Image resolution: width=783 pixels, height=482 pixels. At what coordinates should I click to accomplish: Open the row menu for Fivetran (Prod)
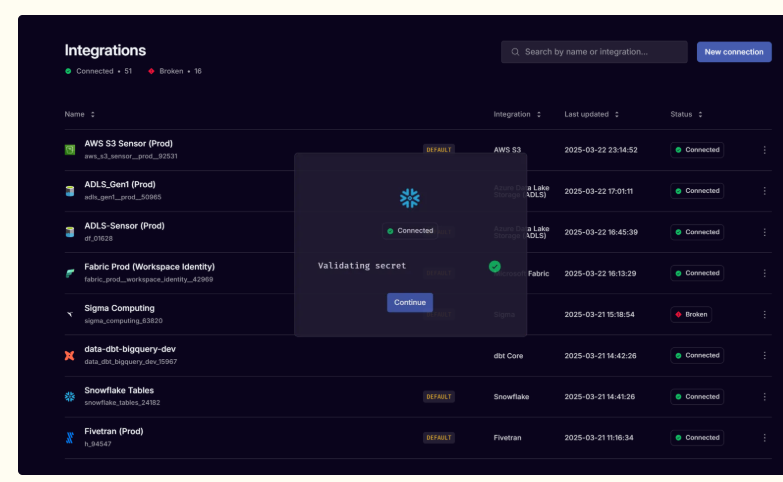(x=764, y=438)
